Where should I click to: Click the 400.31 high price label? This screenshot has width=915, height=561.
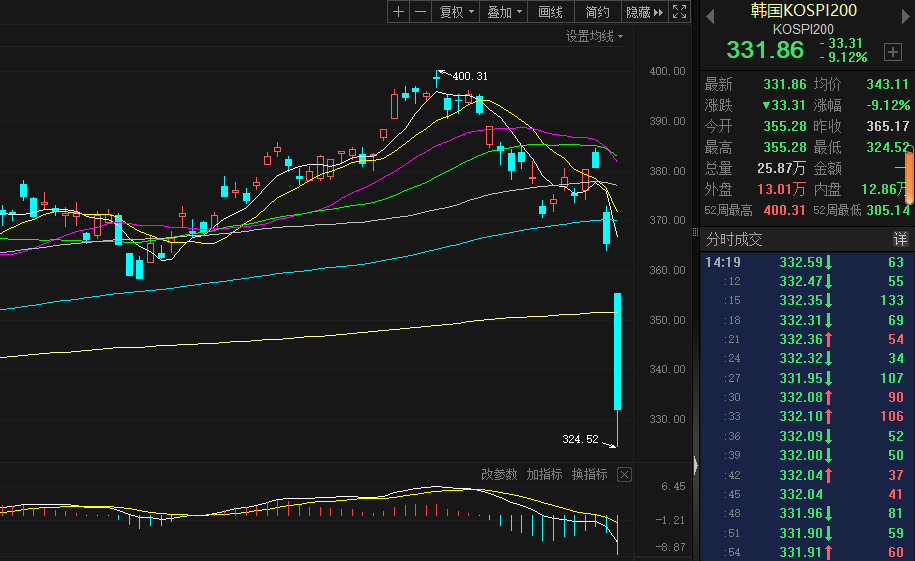pyautogui.click(x=470, y=76)
